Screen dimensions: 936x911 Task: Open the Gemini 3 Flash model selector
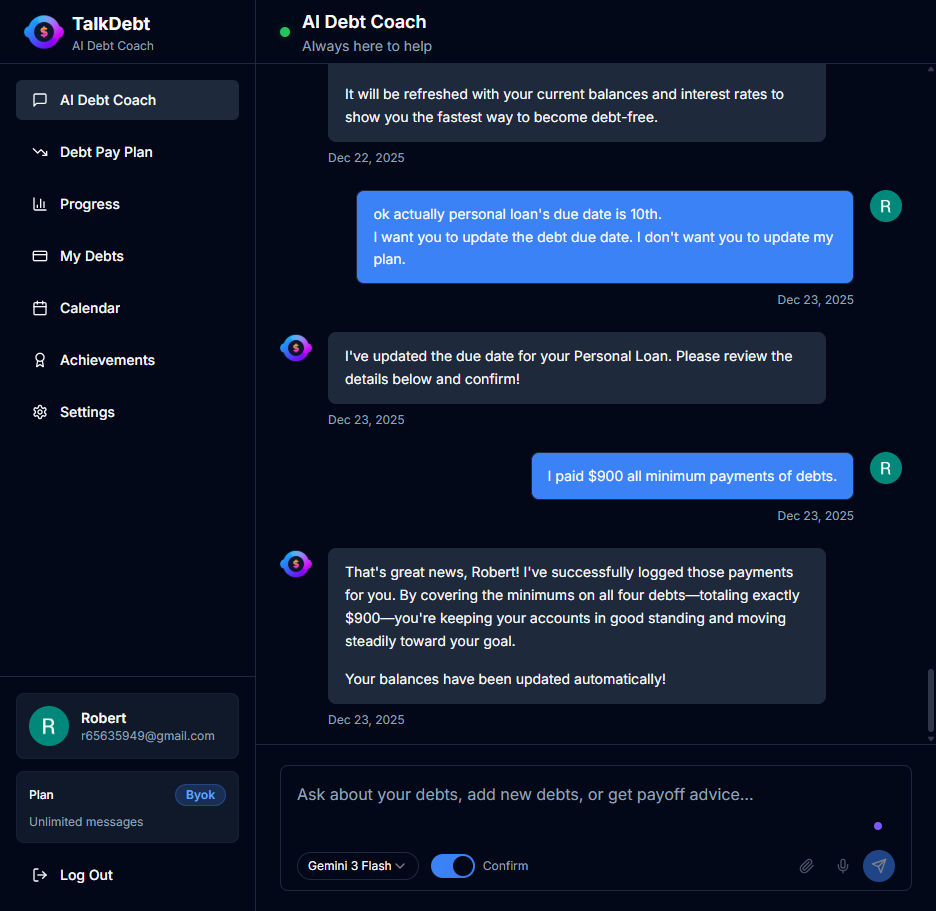point(357,866)
